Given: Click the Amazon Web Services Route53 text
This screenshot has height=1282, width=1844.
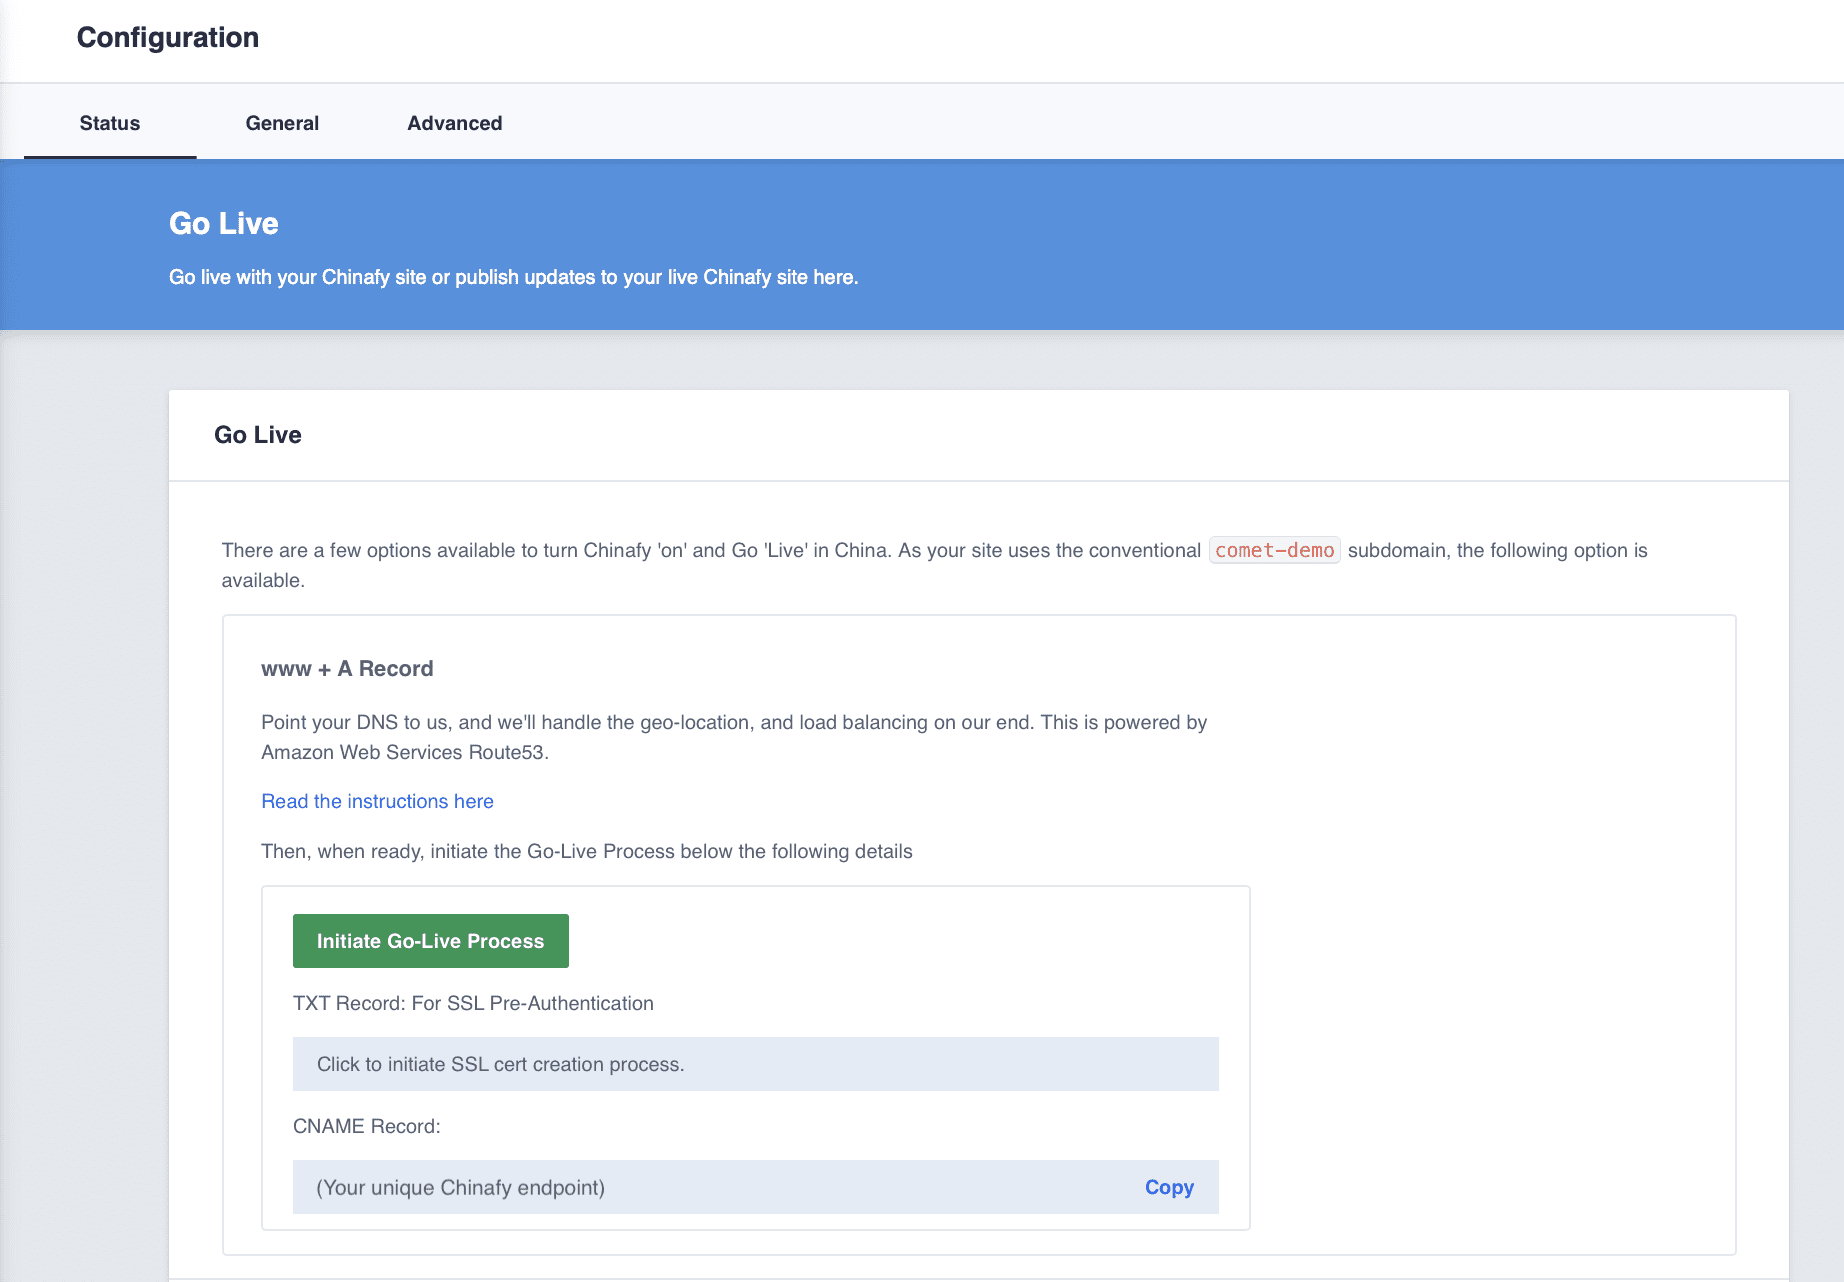Looking at the screenshot, I should (x=405, y=752).
